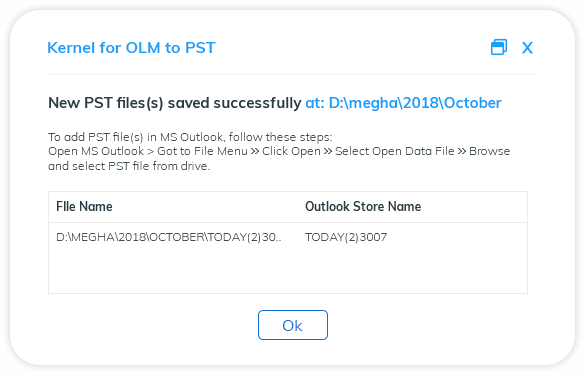Click the follow these steps text
The image size is (585, 375).
click(x=280, y=137)
